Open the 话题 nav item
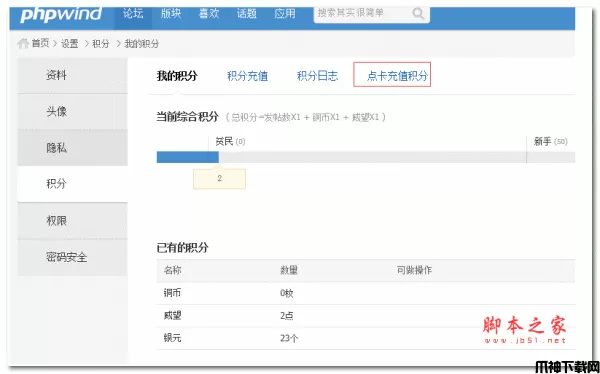 (246, 13)
